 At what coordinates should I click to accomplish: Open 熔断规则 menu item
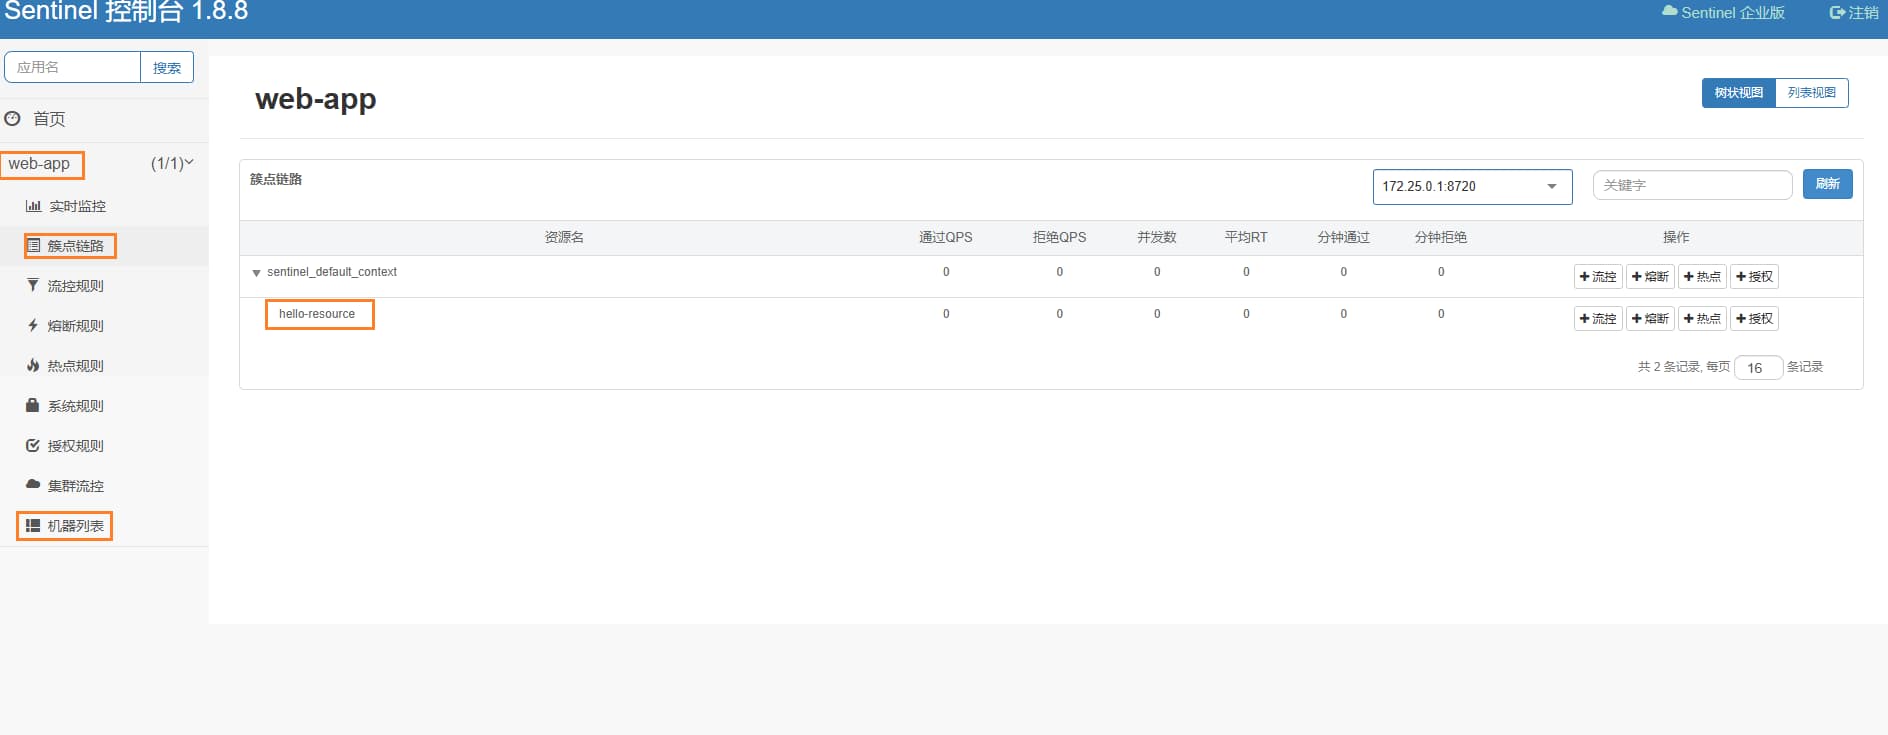coord(76,326)
